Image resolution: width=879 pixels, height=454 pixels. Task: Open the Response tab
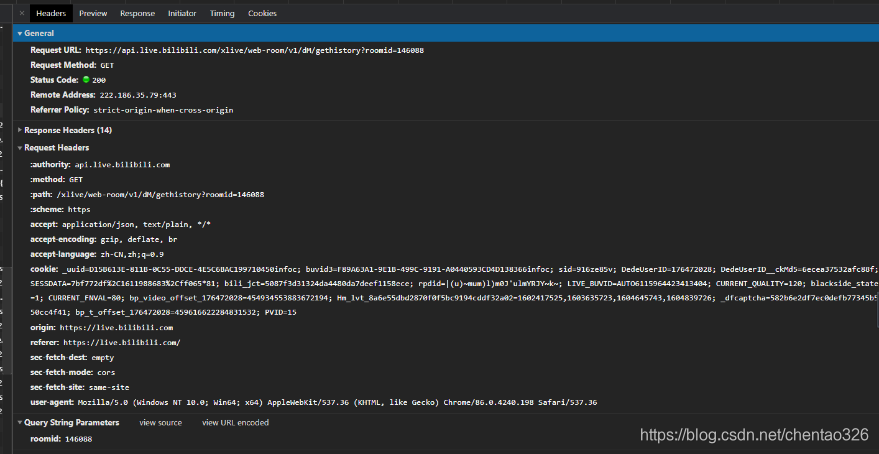pos(137,13)
